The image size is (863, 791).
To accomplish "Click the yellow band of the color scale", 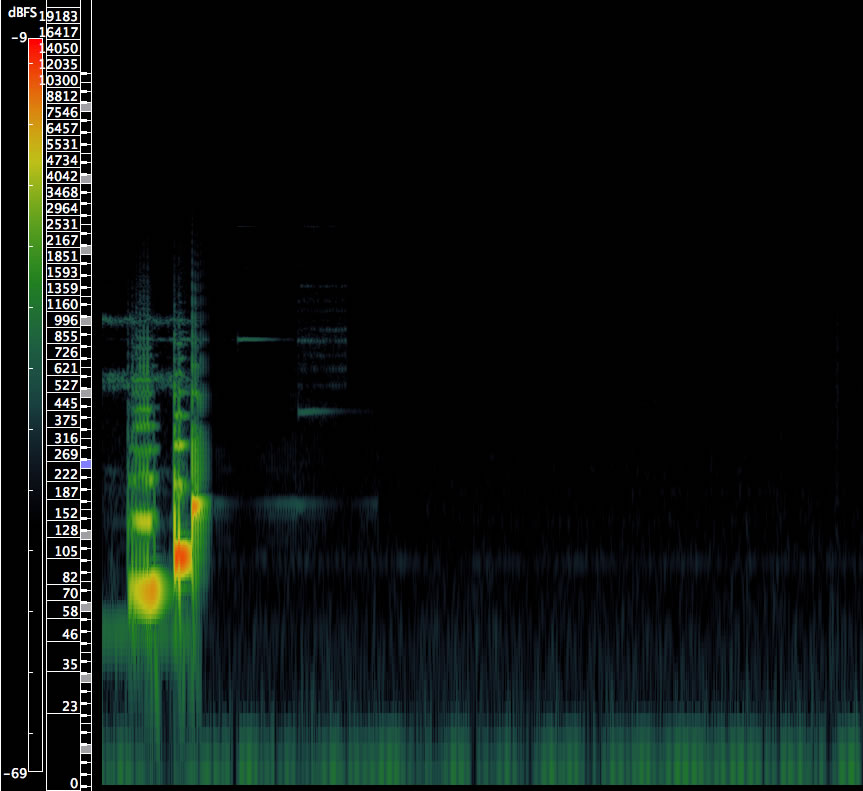I will (x=35, y=150).
